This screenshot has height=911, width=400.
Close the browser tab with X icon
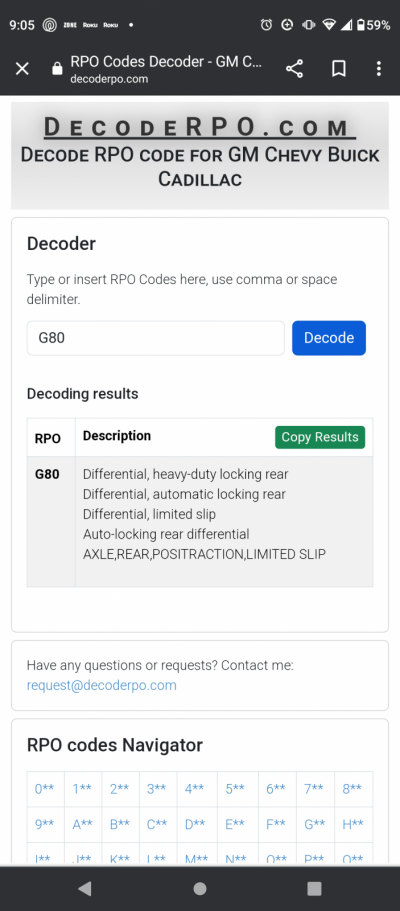(x=22, y=69)
